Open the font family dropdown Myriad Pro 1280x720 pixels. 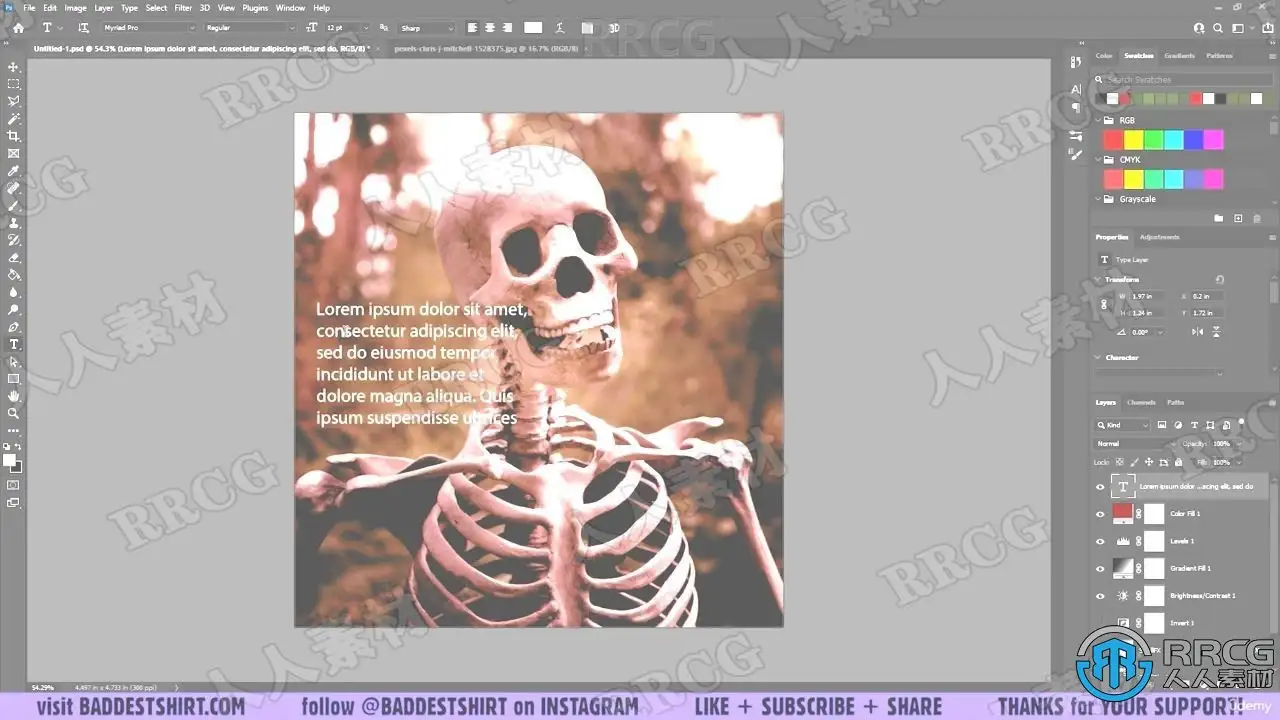coord(149,28)
